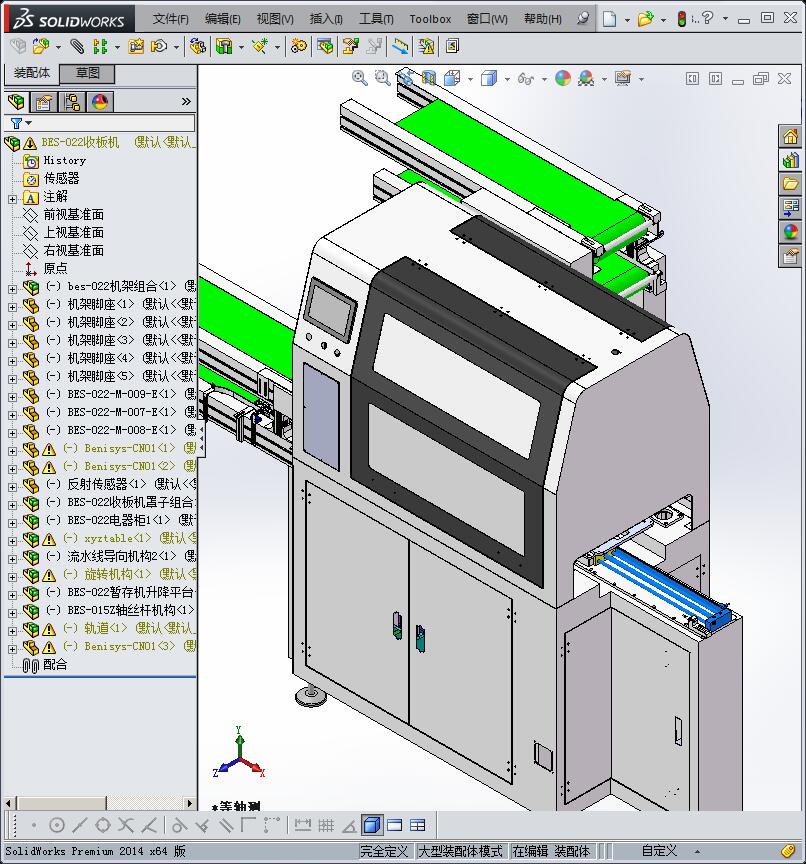The image size is (806, 864).
Task: Click the Zoom to Area icon
Action: point(382,78)
